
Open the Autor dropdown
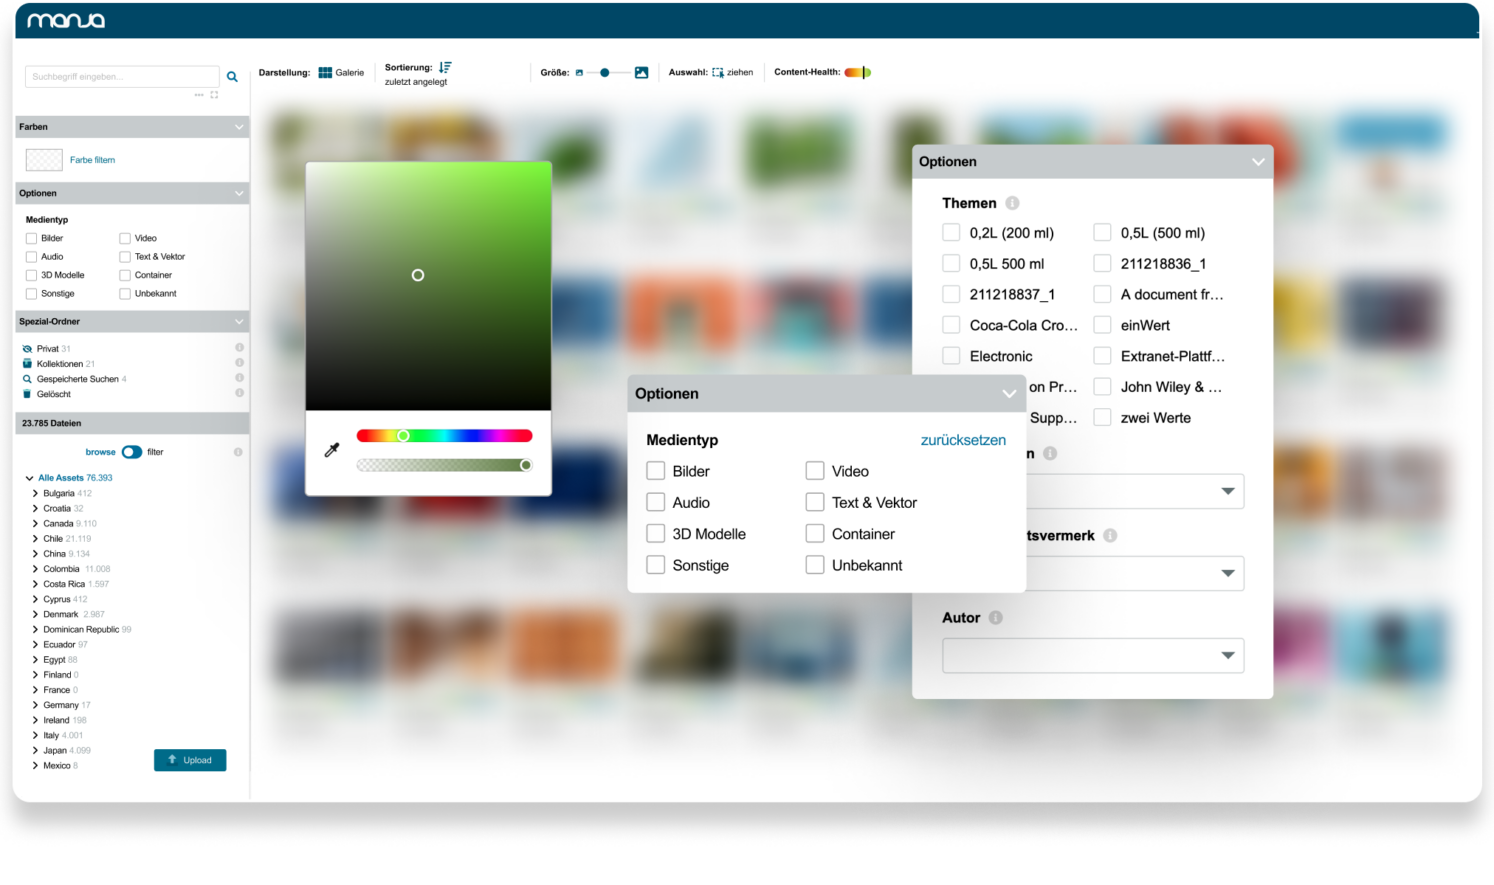click(x=1093, y=655)
